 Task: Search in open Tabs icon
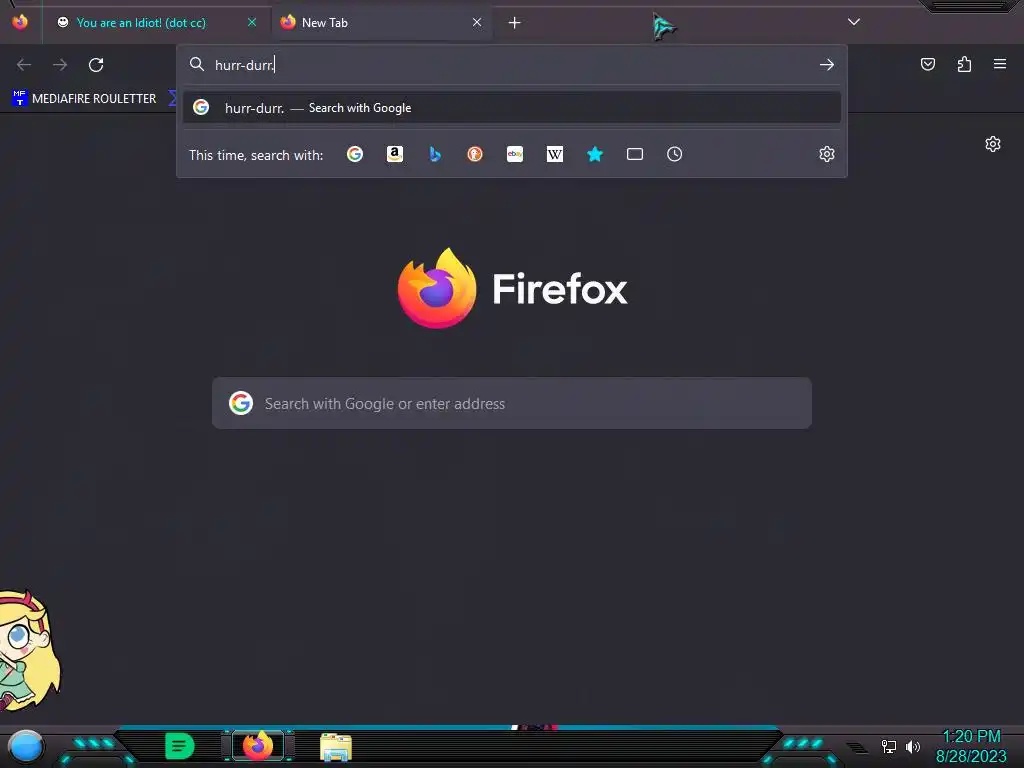[635, 154]
